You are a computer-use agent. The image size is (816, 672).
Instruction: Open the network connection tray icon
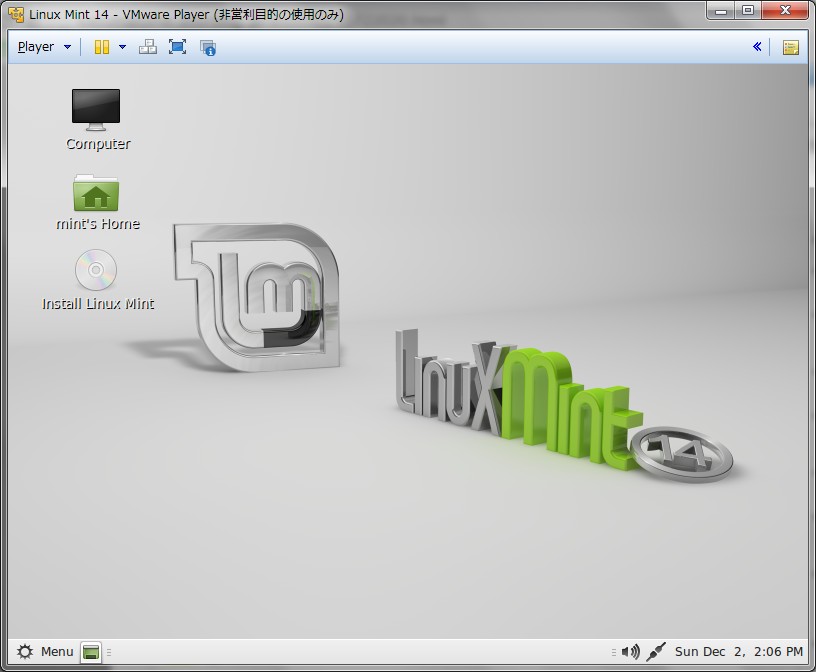[656, 652]
